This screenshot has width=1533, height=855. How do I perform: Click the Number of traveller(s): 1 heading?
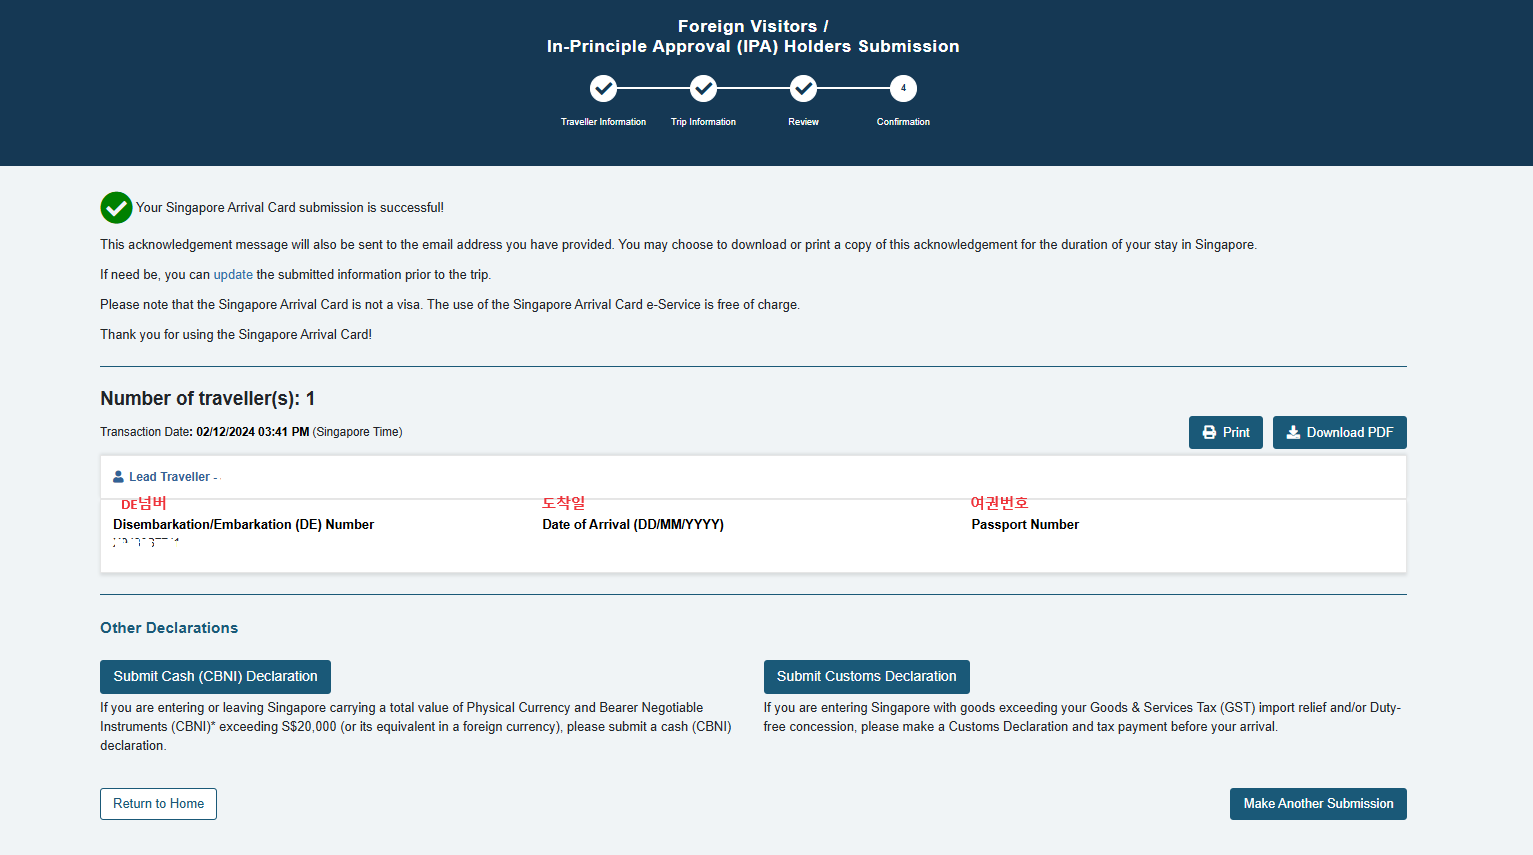(x=207, y=399)
